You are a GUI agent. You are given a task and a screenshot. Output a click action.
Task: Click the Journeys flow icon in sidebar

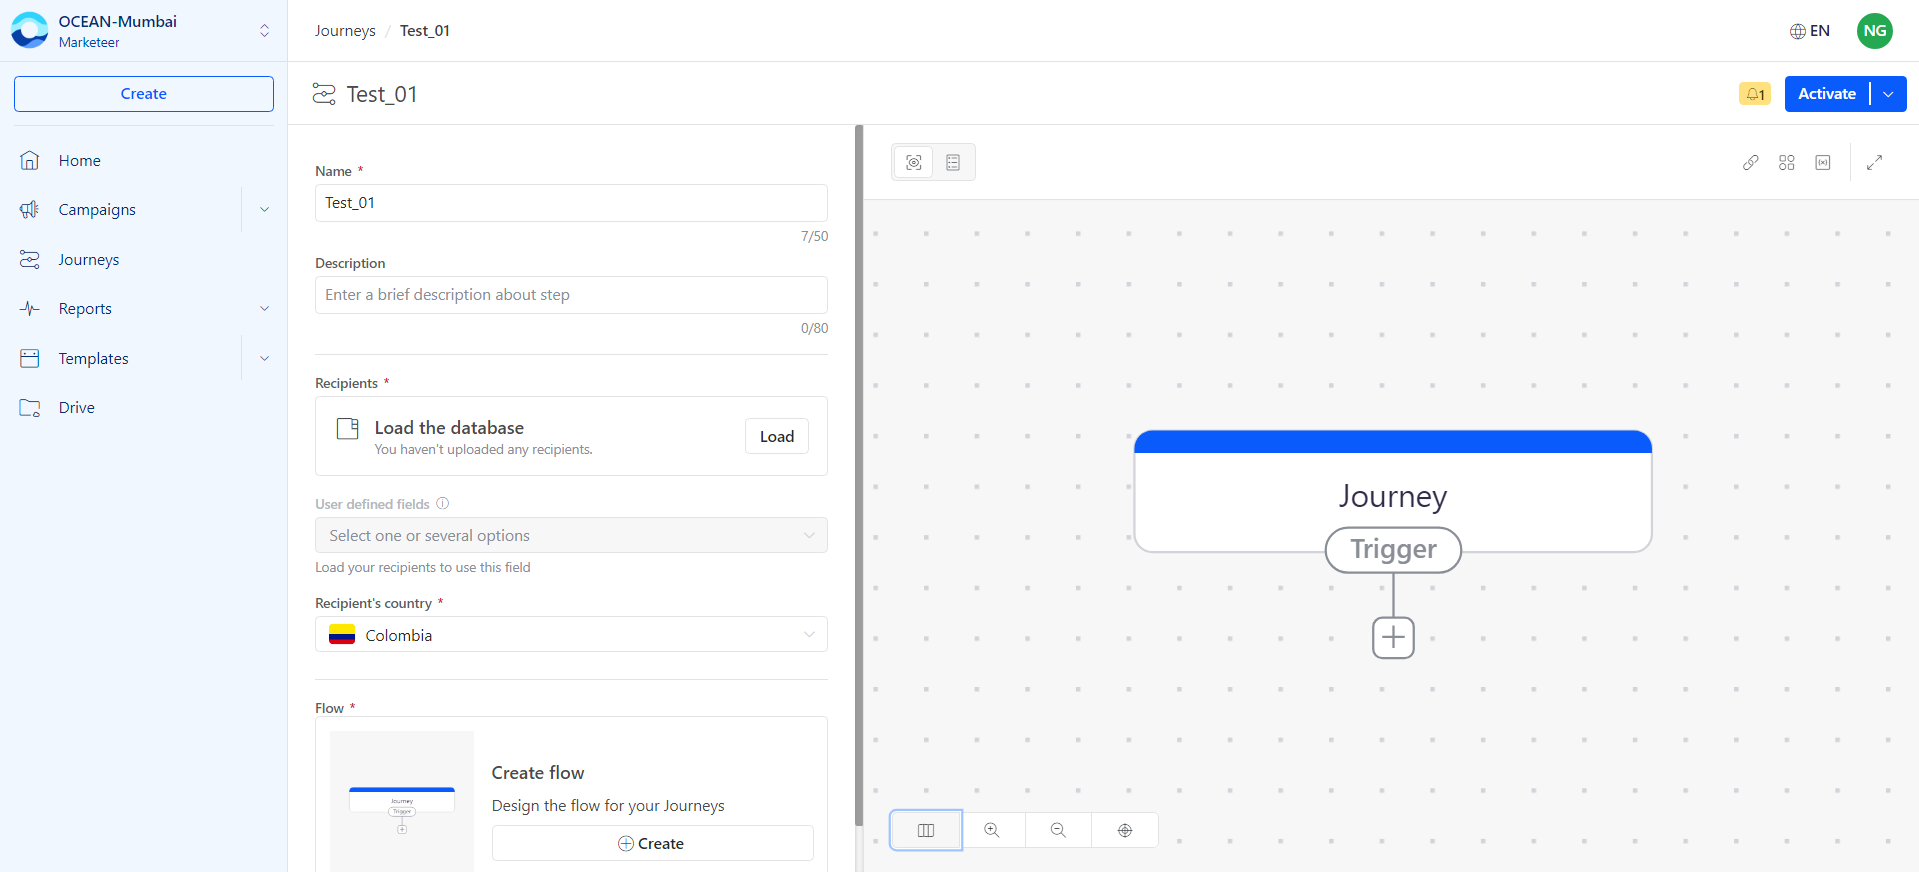[x=30, y=259]
